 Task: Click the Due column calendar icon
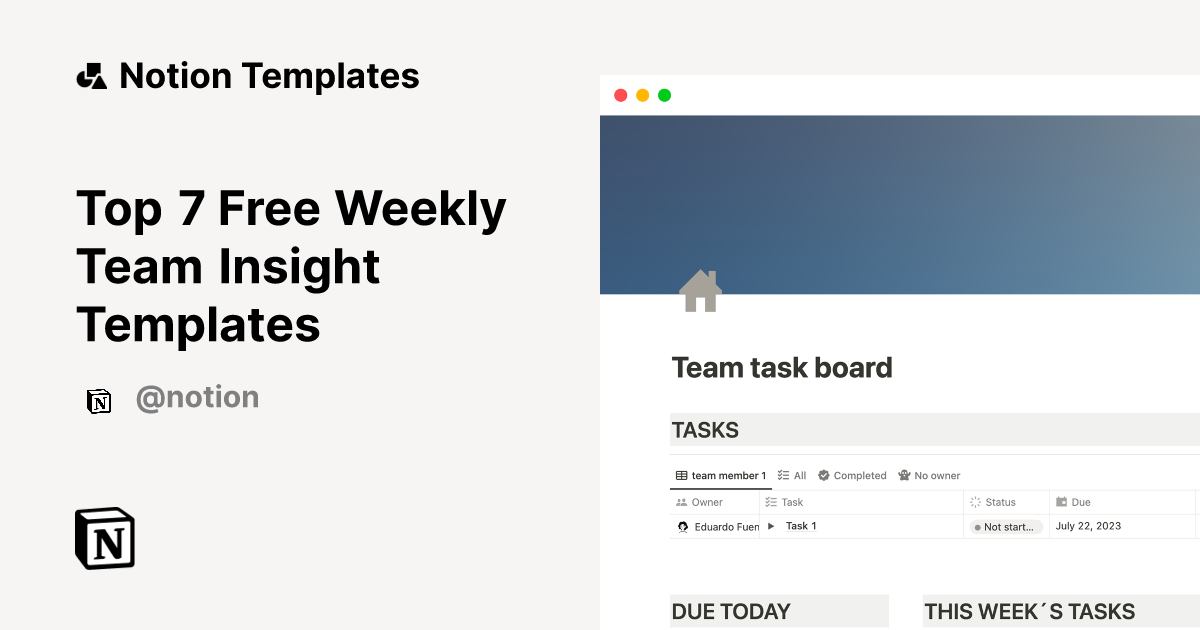point(1063,501)
